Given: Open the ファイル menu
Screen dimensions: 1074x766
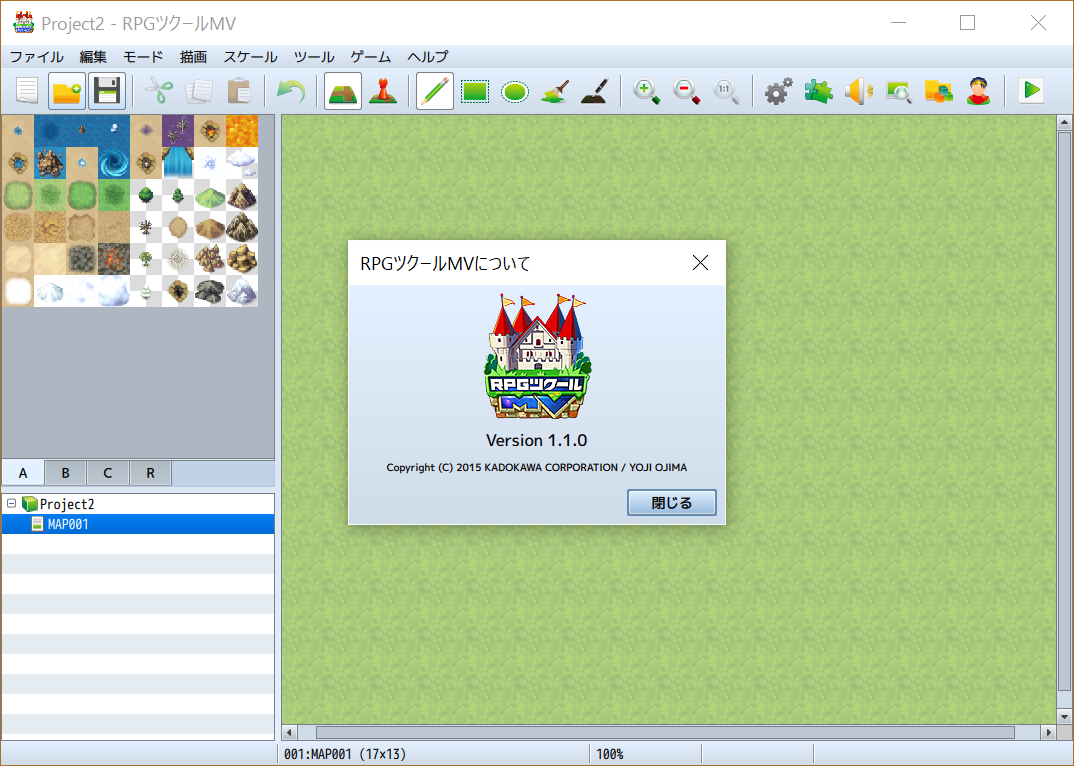Looking at the screenshot, I should click(x=37, y=57).
